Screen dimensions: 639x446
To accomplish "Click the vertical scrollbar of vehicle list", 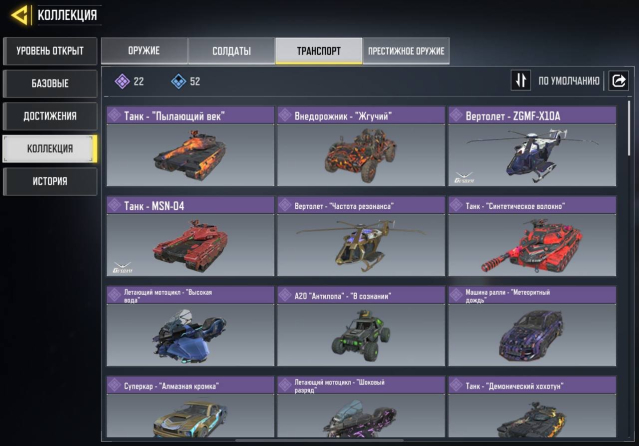I will pos(629,128).
